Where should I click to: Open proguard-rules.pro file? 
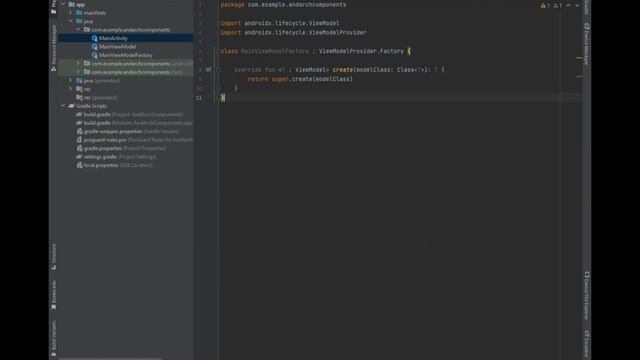coord(135,140)
